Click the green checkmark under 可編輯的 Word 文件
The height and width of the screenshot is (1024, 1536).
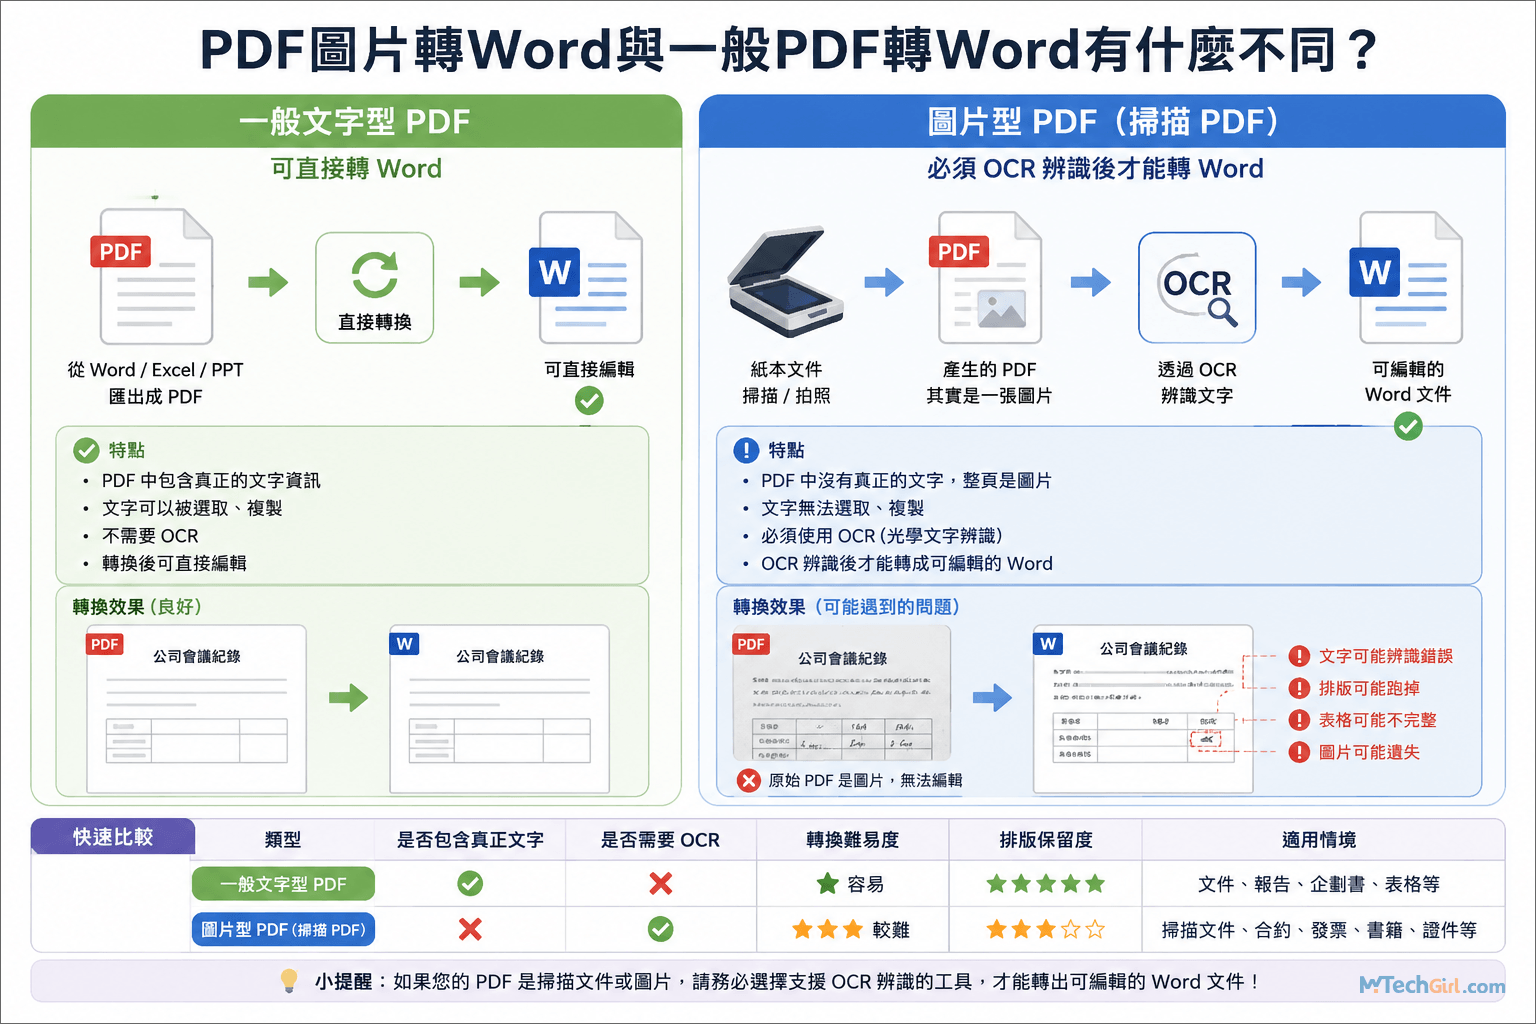(1408, 427)
